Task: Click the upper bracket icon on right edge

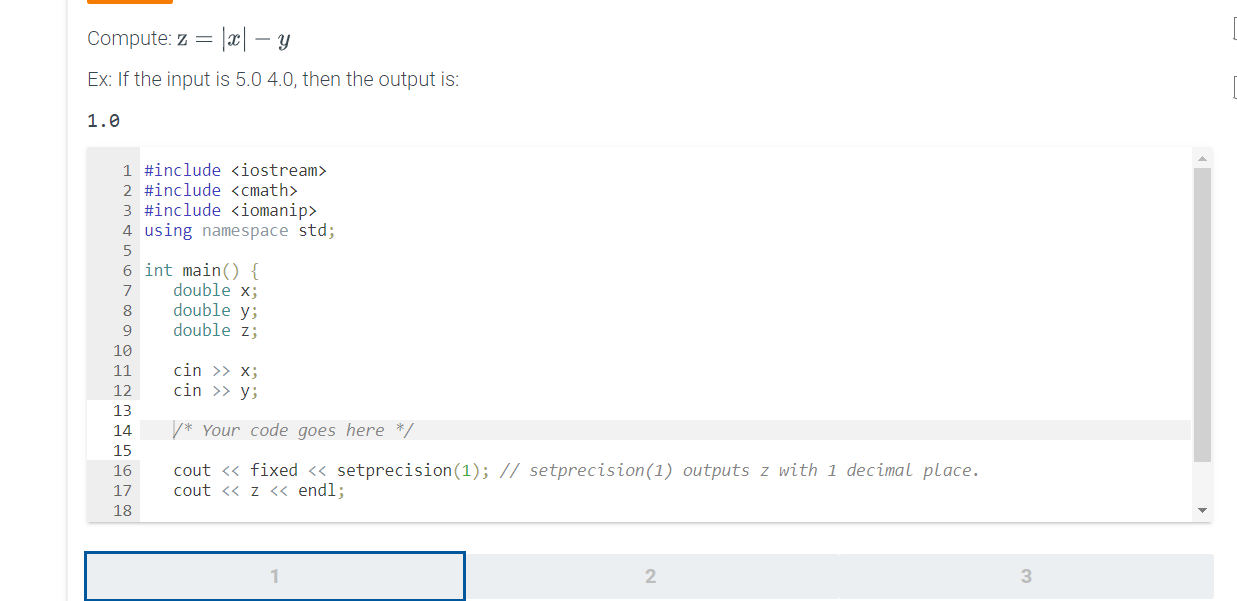Action: click(1233, 30)
